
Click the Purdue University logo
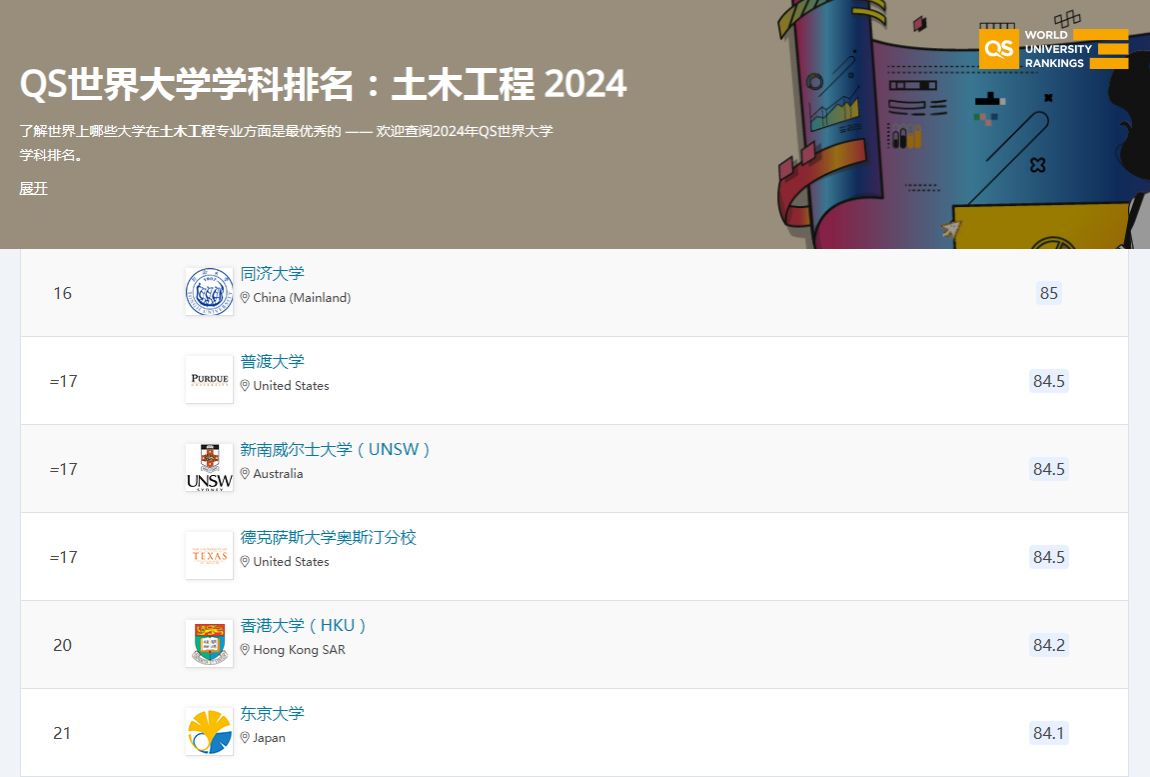[209, 379]
